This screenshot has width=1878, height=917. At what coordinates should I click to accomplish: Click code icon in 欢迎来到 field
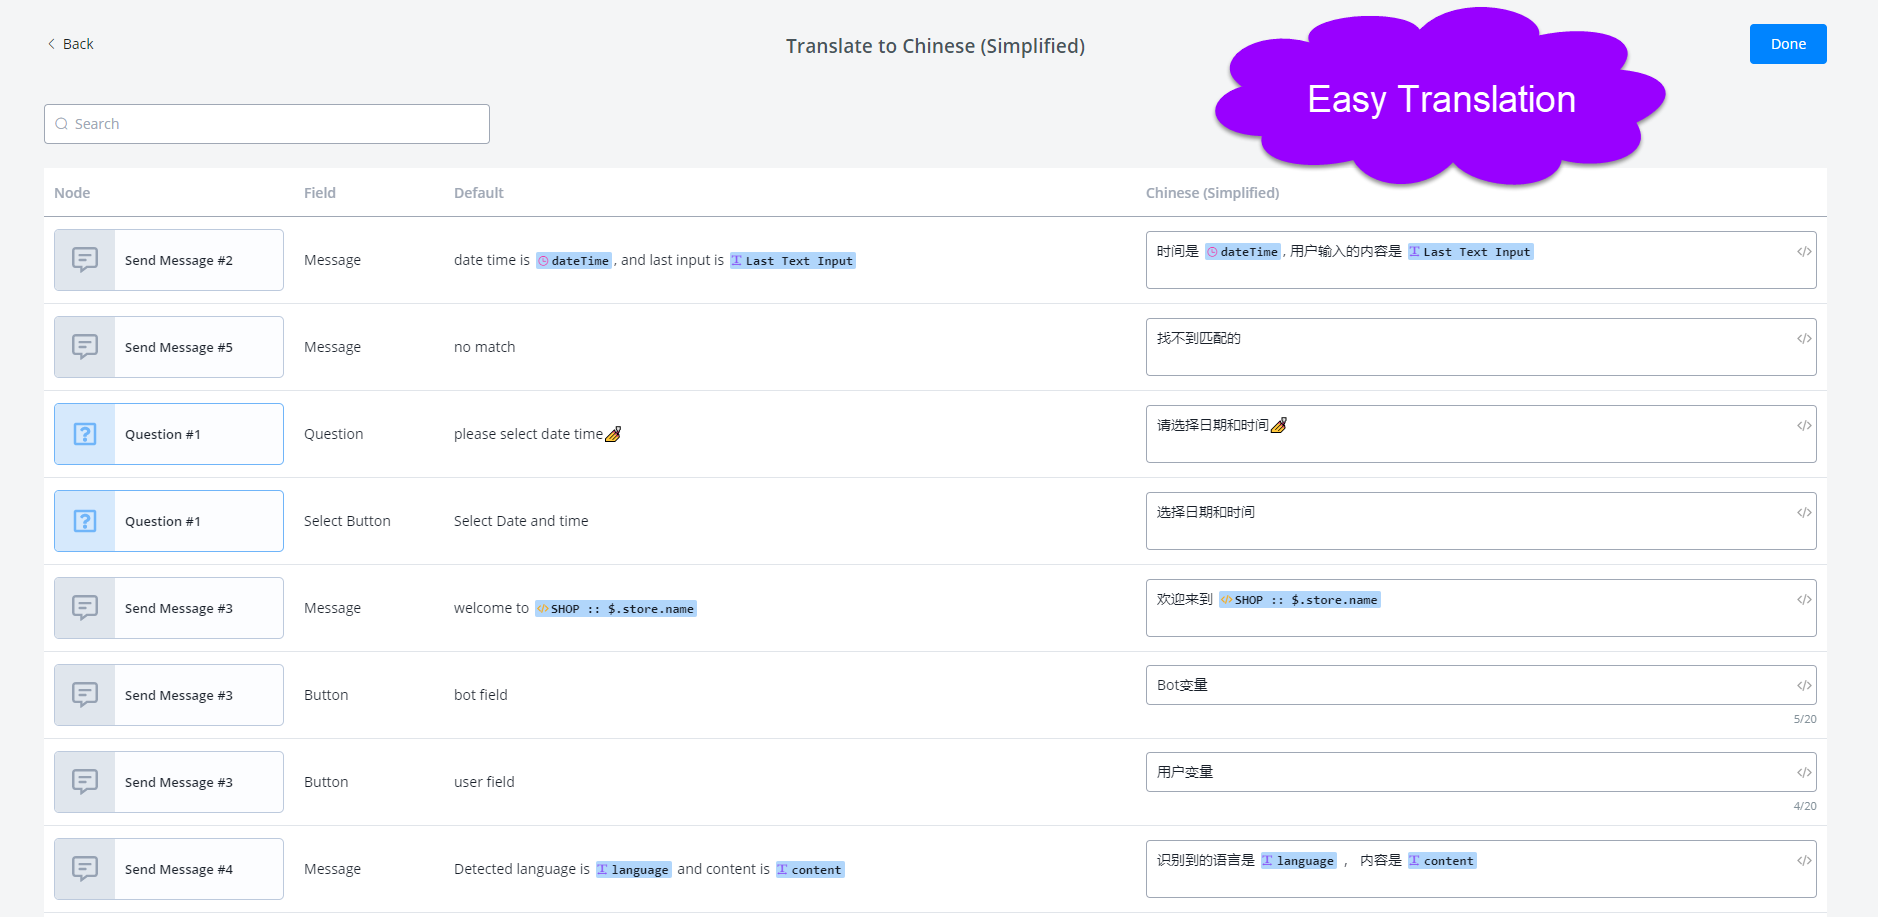point(1804,600)
